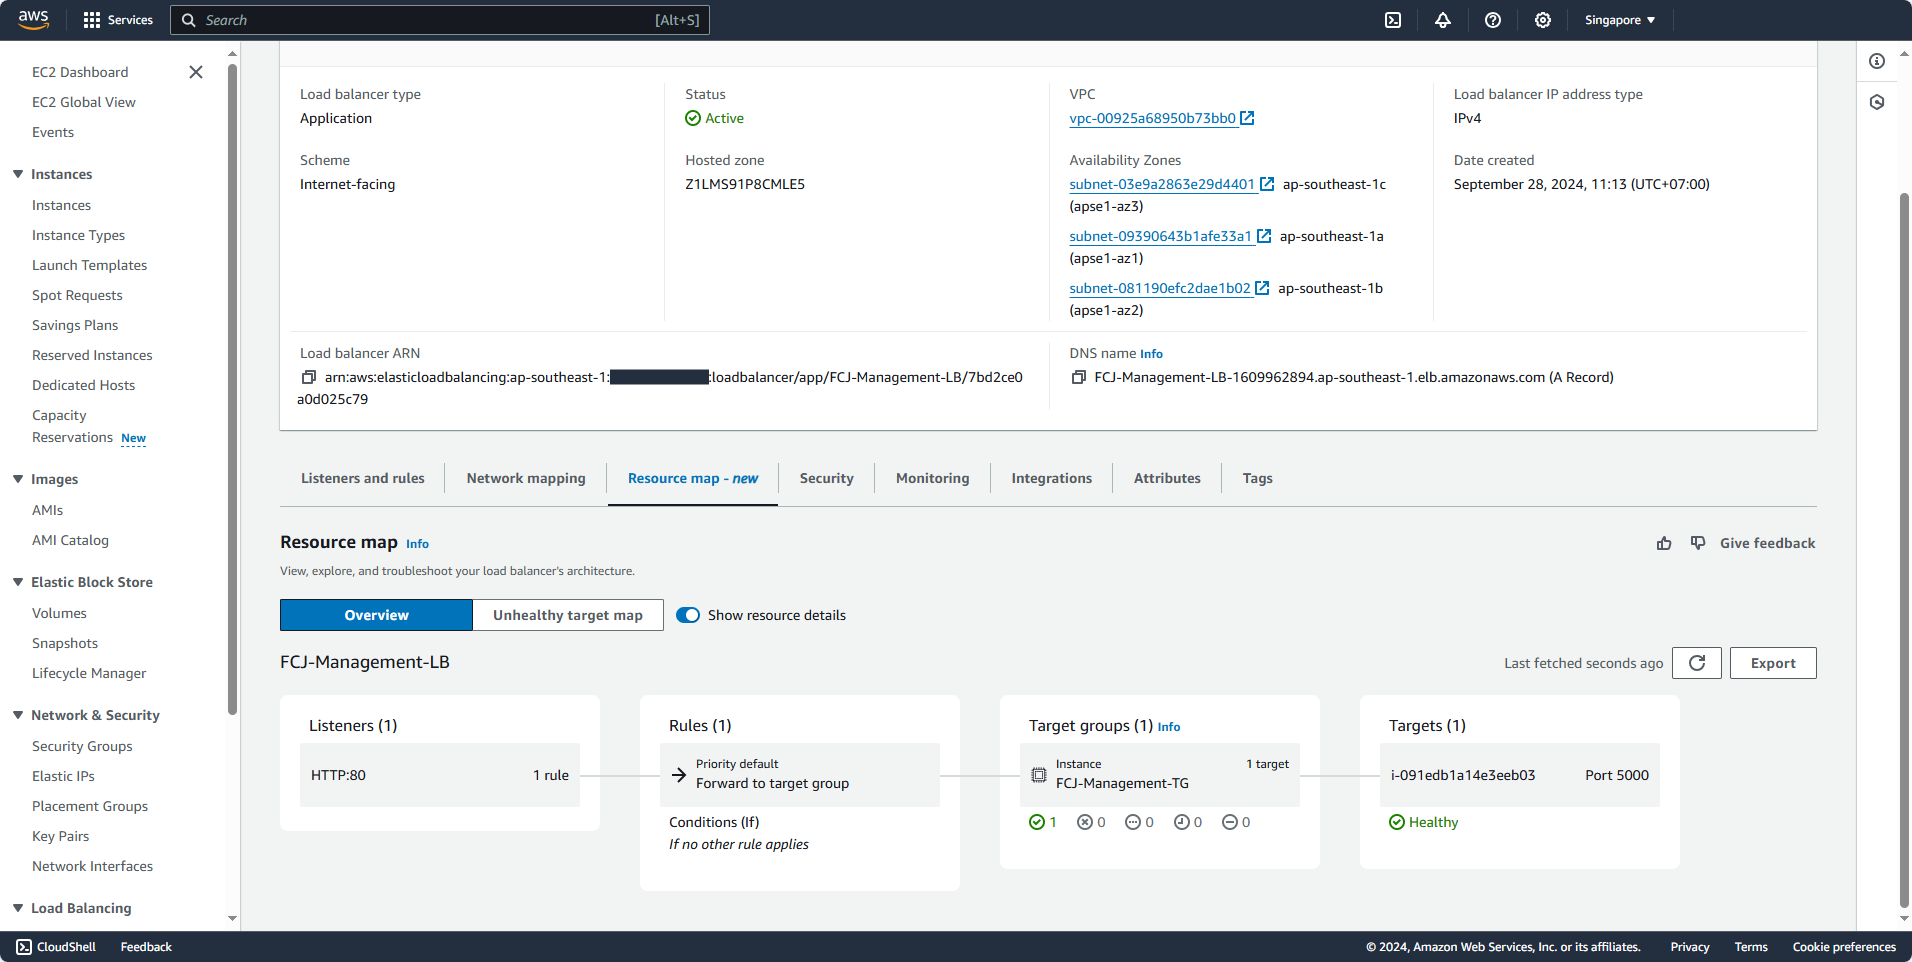Click the Active status check icon

(693, 118)
